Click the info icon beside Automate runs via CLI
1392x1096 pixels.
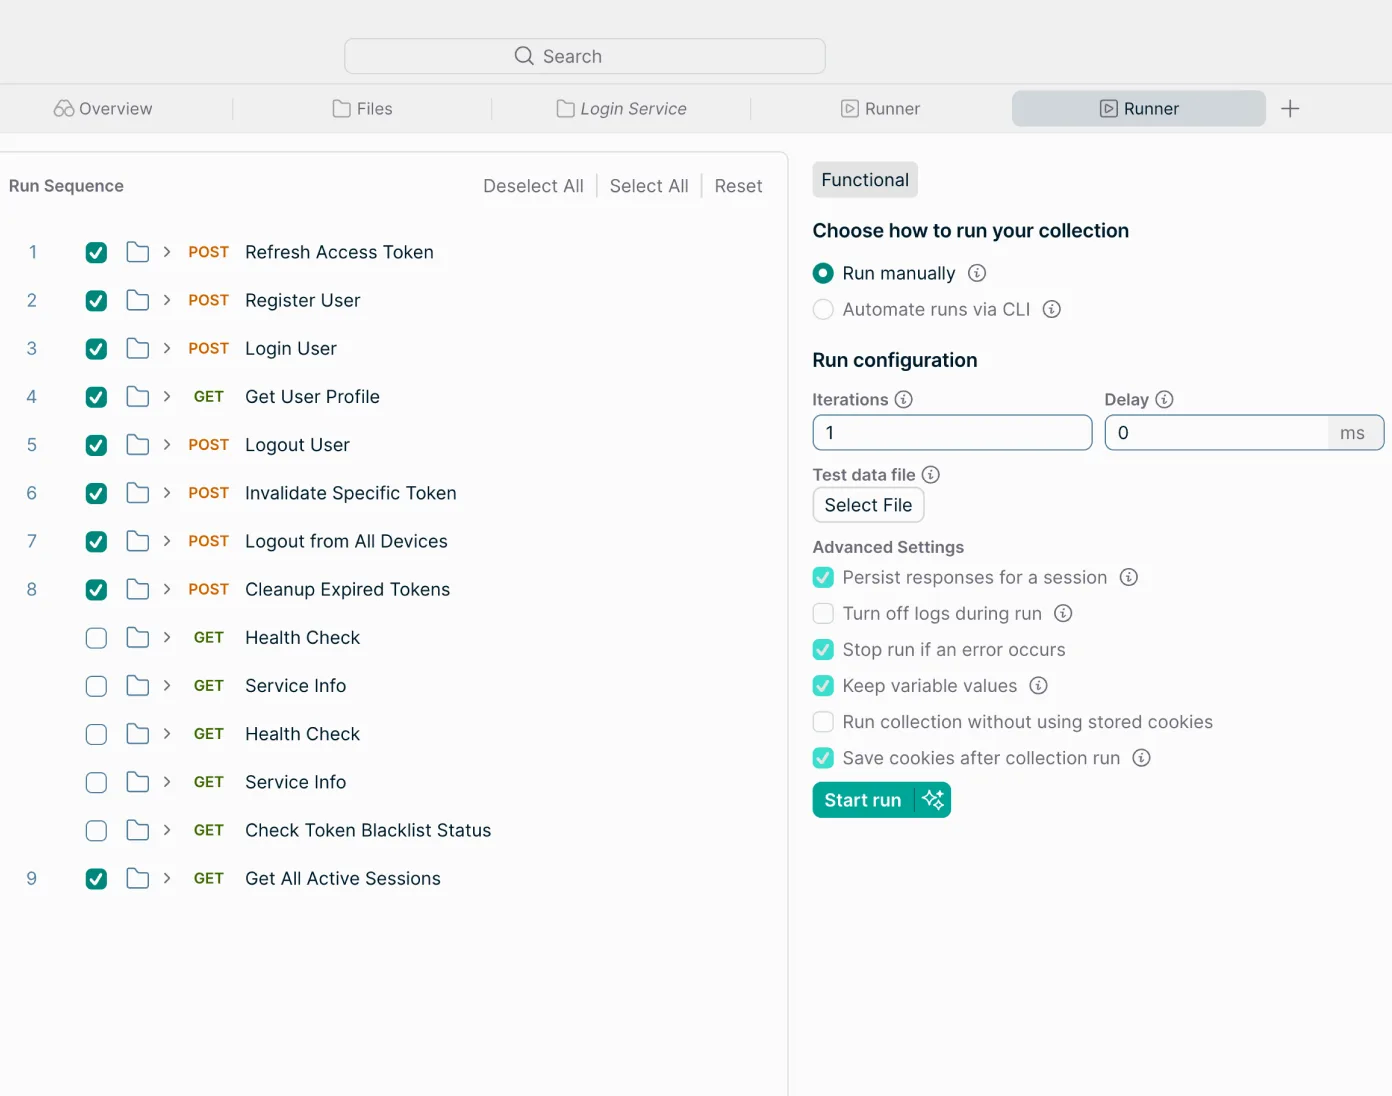click(x=1052, y=309)
